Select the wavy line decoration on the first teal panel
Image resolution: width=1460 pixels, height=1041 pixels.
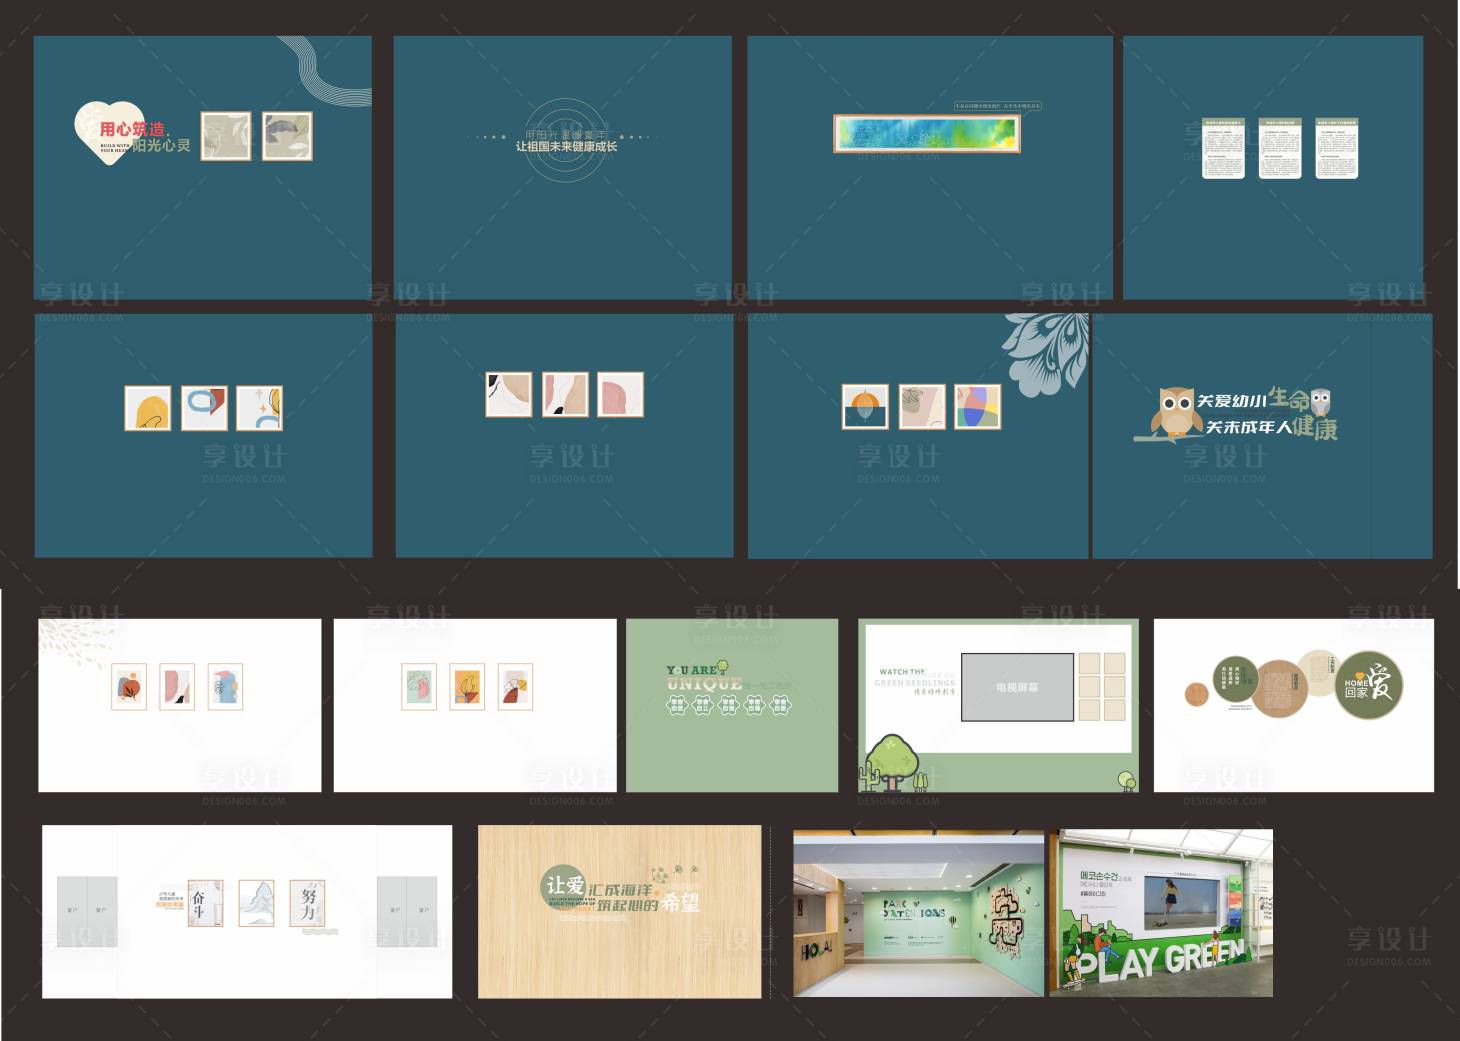[x=323, y=68]
